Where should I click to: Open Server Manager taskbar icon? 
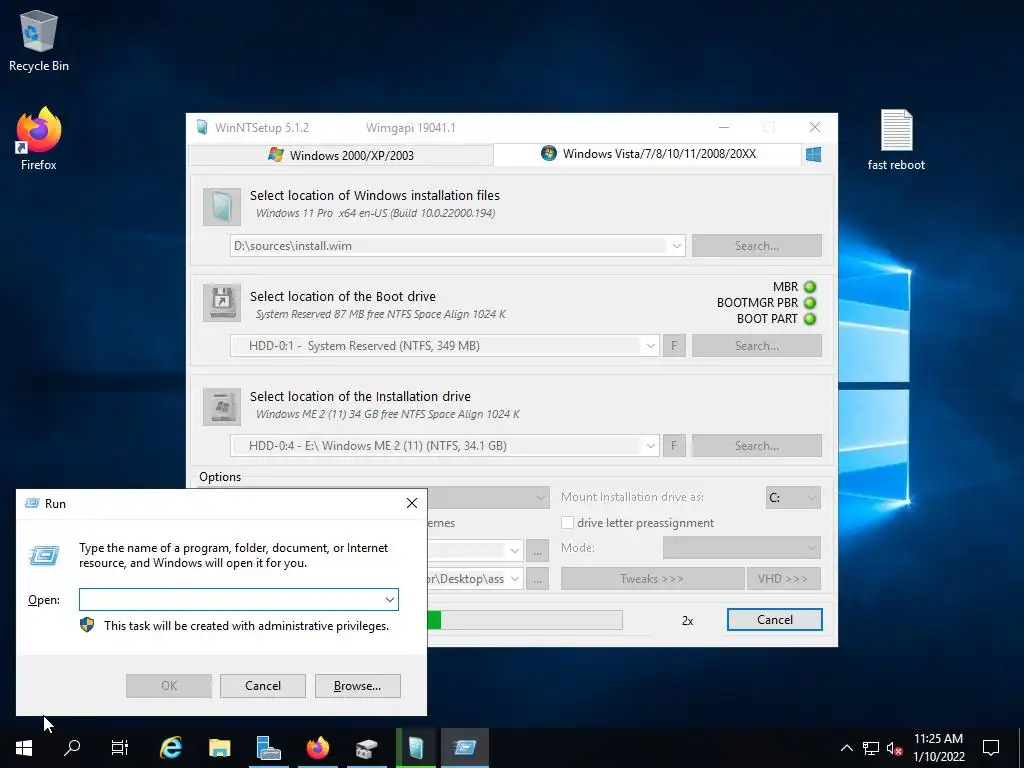[268, 748]
